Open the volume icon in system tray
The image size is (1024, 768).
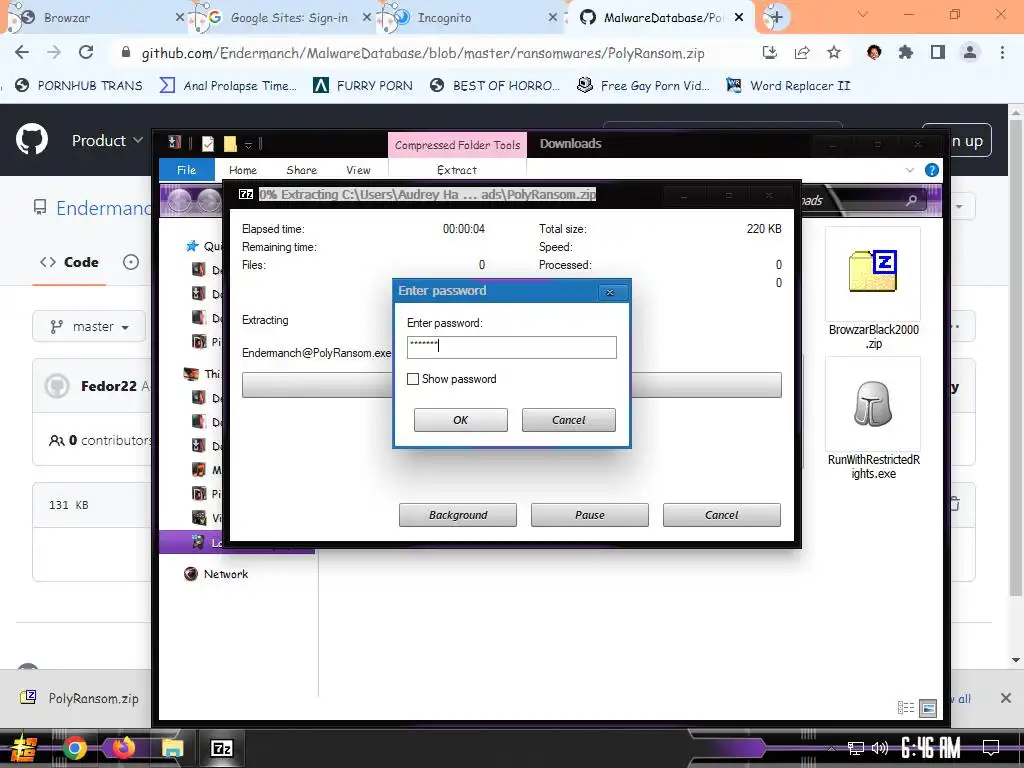click(x=880, y=748)
